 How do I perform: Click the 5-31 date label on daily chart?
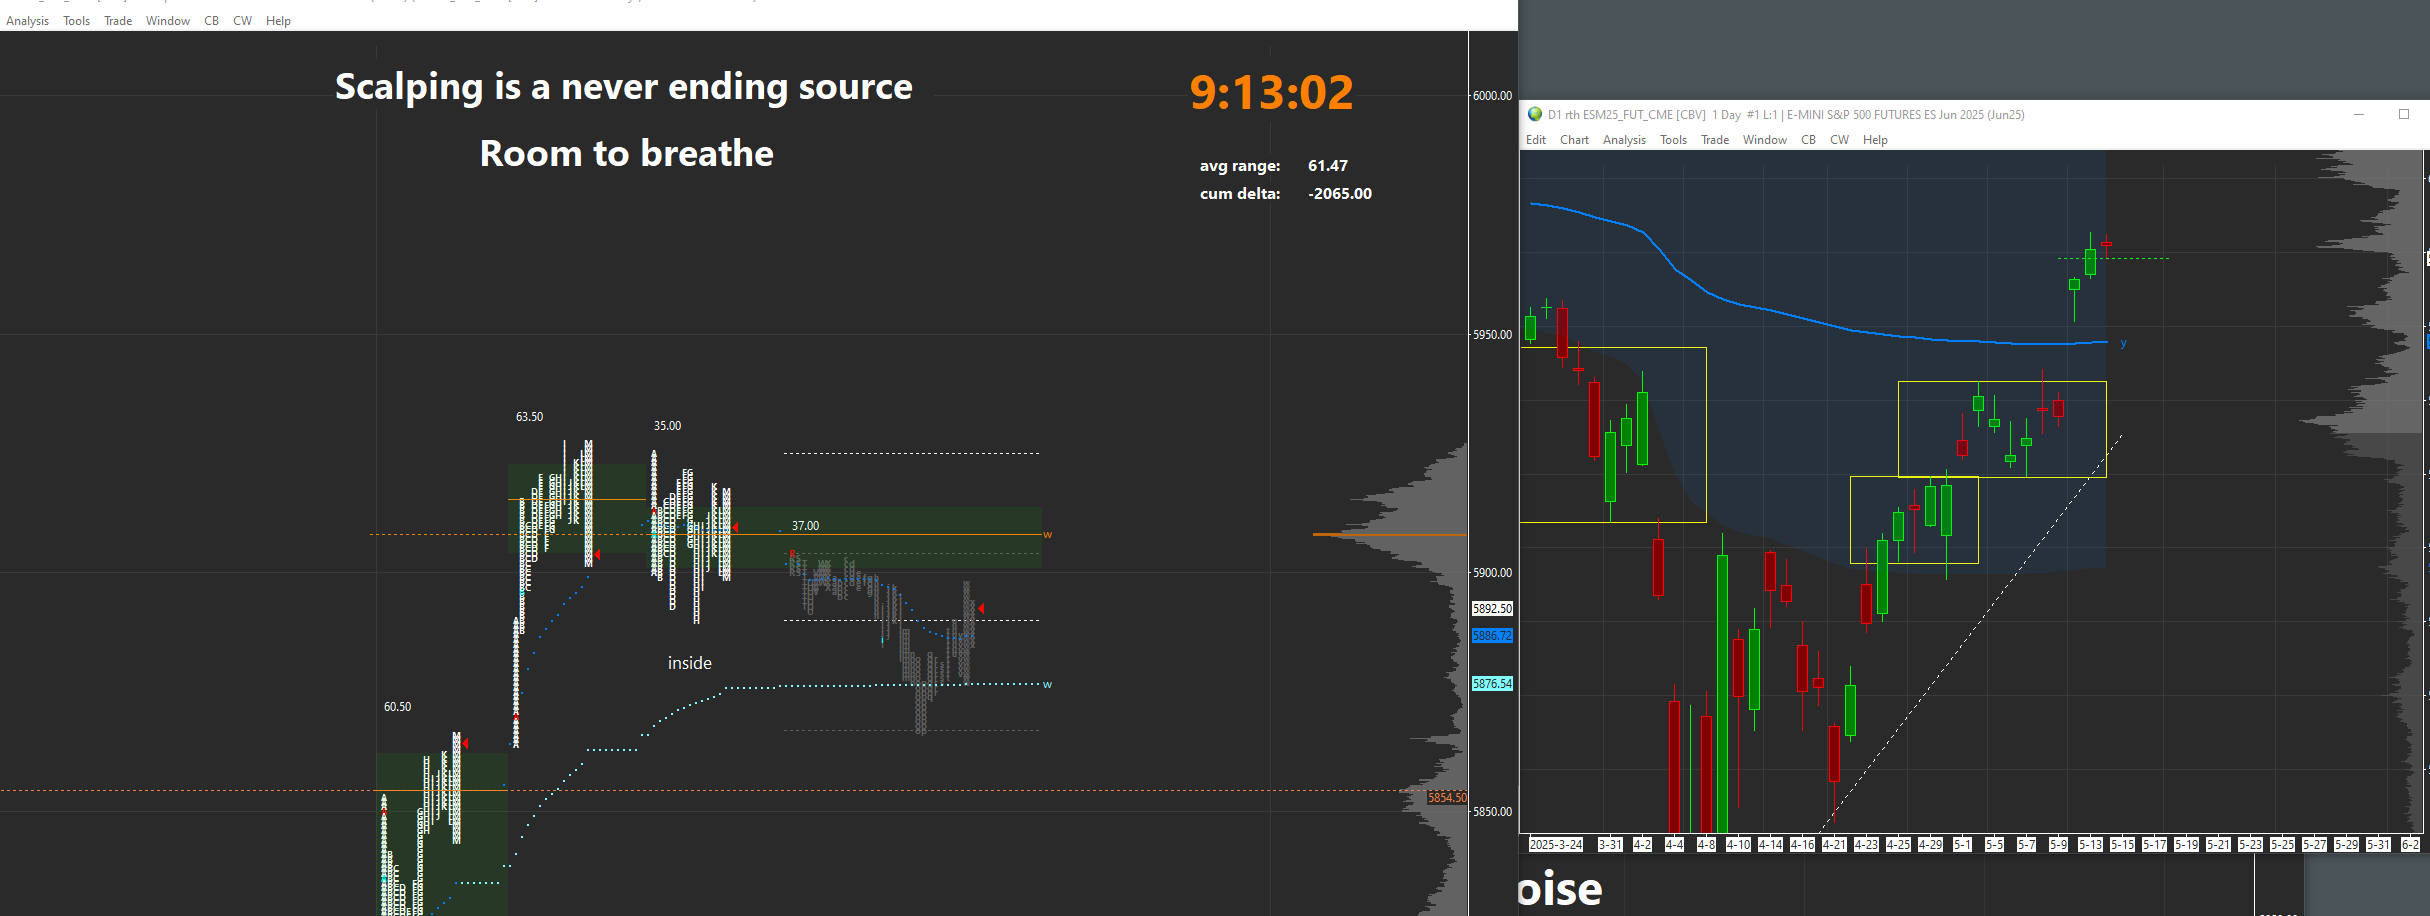(x=2378, y=845)
